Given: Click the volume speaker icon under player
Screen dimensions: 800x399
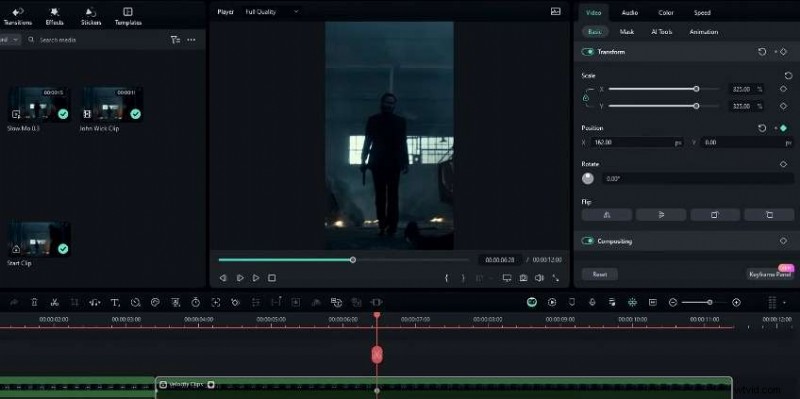Looking at the screenshot, I should point(539,278).
